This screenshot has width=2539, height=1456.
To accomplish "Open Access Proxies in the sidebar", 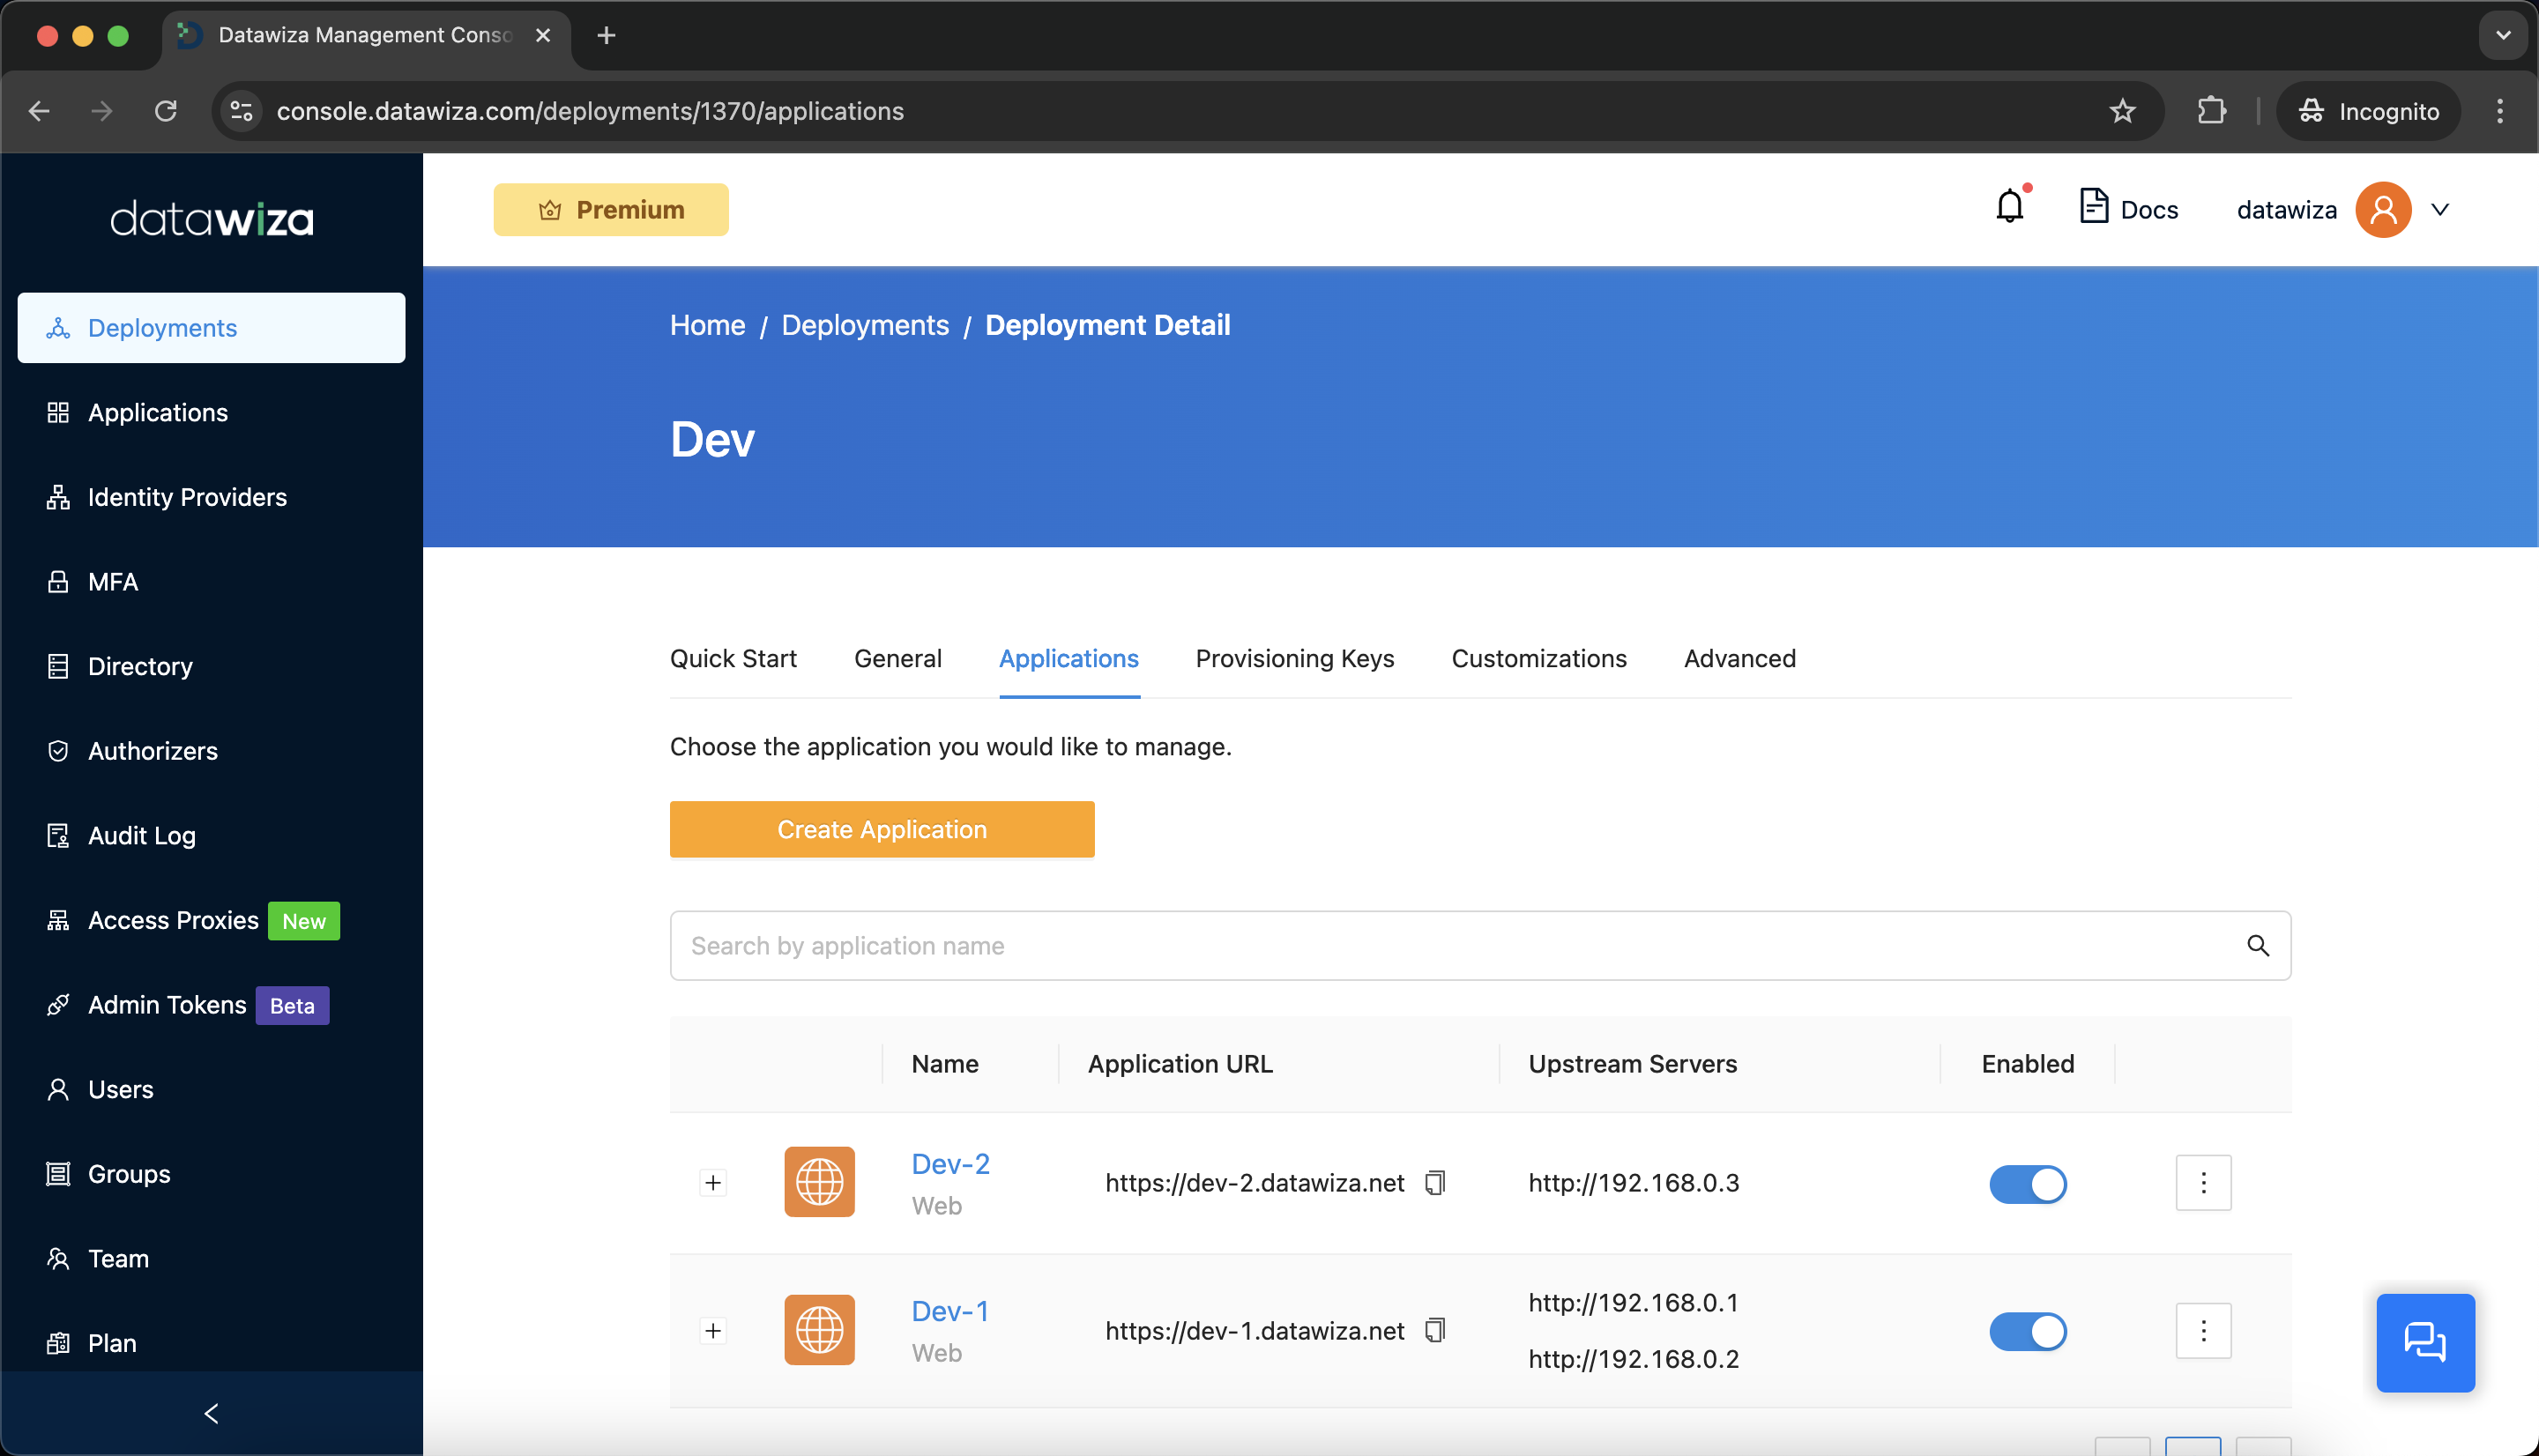I will [x=211, y=920].
